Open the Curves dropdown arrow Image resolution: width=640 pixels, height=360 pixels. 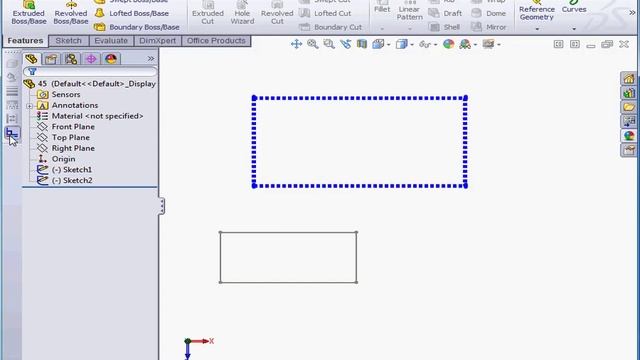click(x=574, y=29)
